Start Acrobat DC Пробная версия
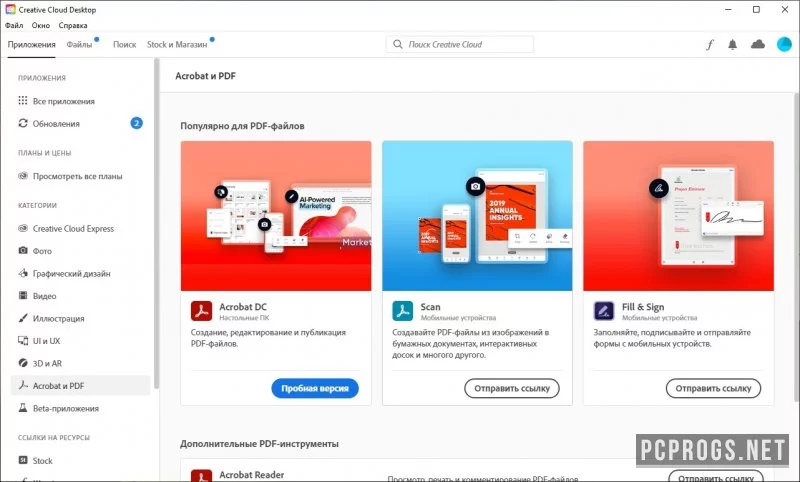This screenshot has width=800, height=482. click(x=315, y=388)
